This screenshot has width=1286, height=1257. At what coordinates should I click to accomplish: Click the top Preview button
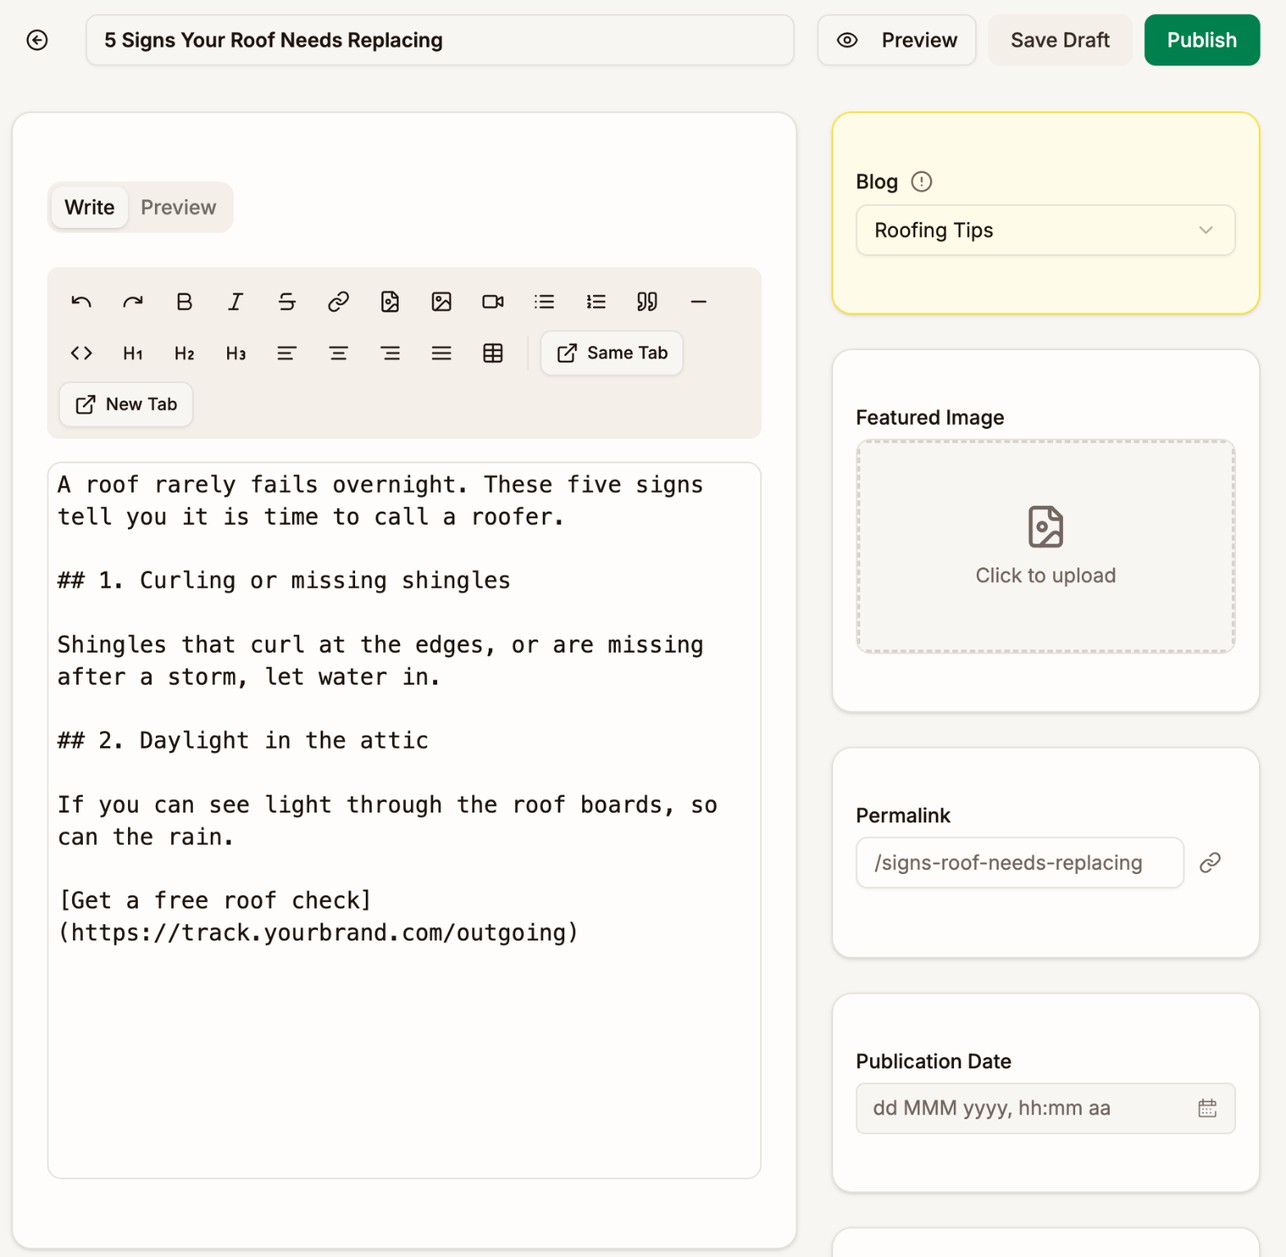coord(896,40)
